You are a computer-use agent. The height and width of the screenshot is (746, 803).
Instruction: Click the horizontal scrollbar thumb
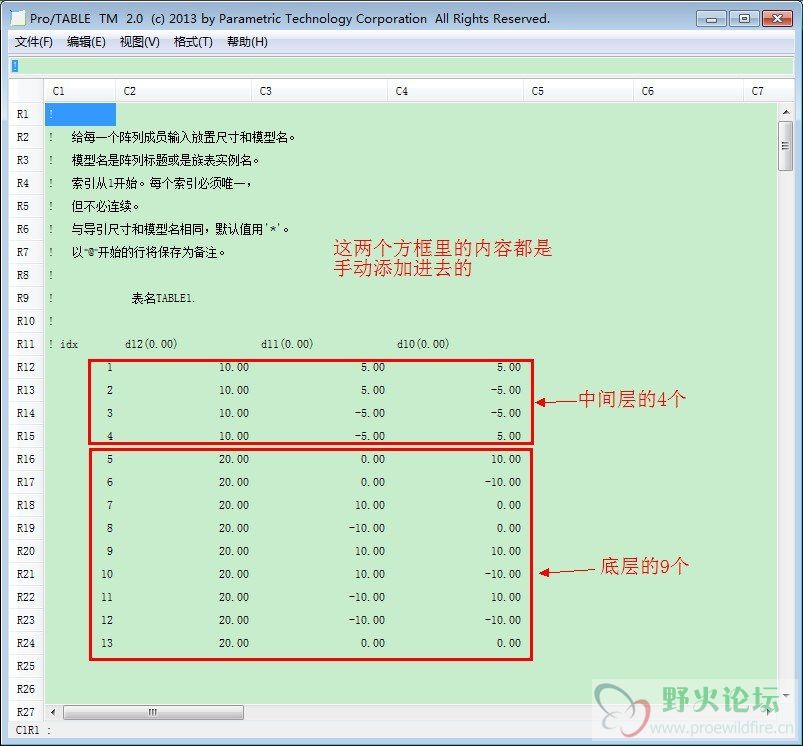[153, 712]
